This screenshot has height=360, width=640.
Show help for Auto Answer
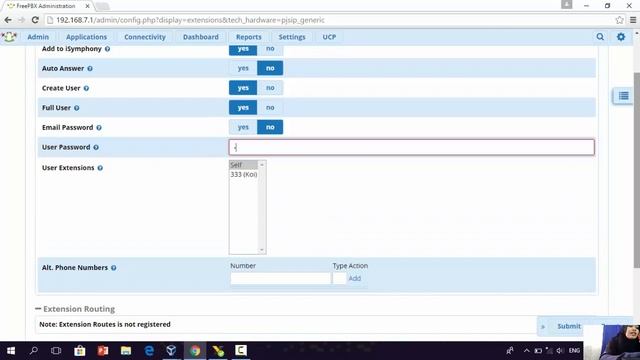[x=90, y=69]
